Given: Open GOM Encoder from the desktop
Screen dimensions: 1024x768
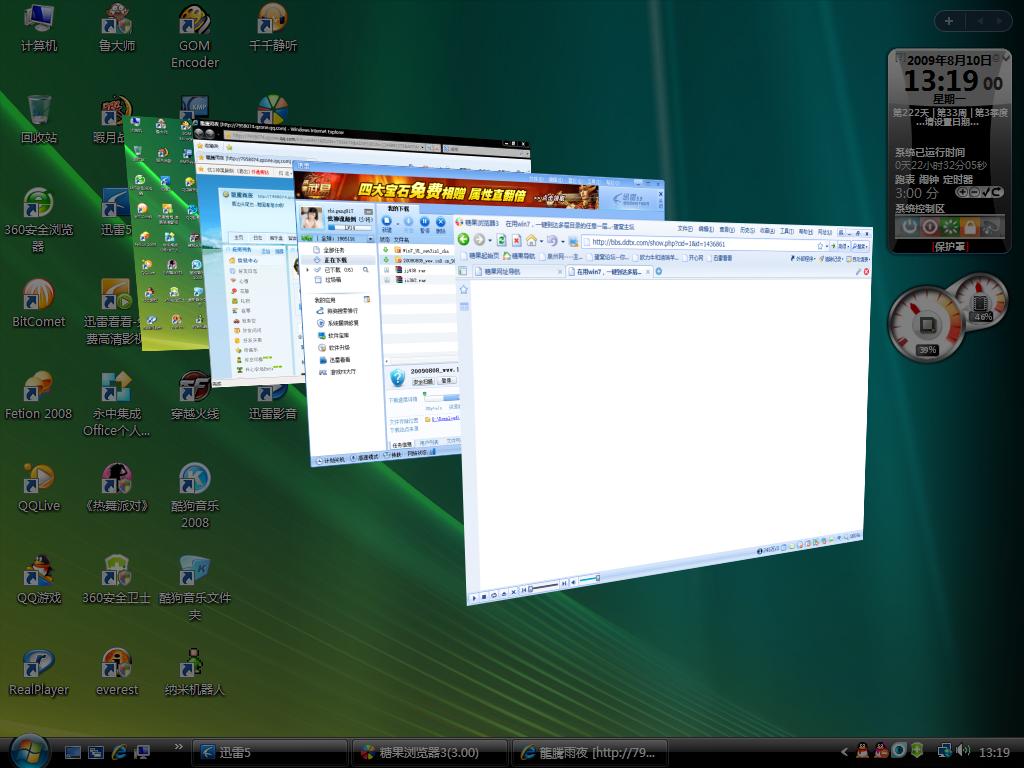Looking at the screenshot, I should click(195, 36).
